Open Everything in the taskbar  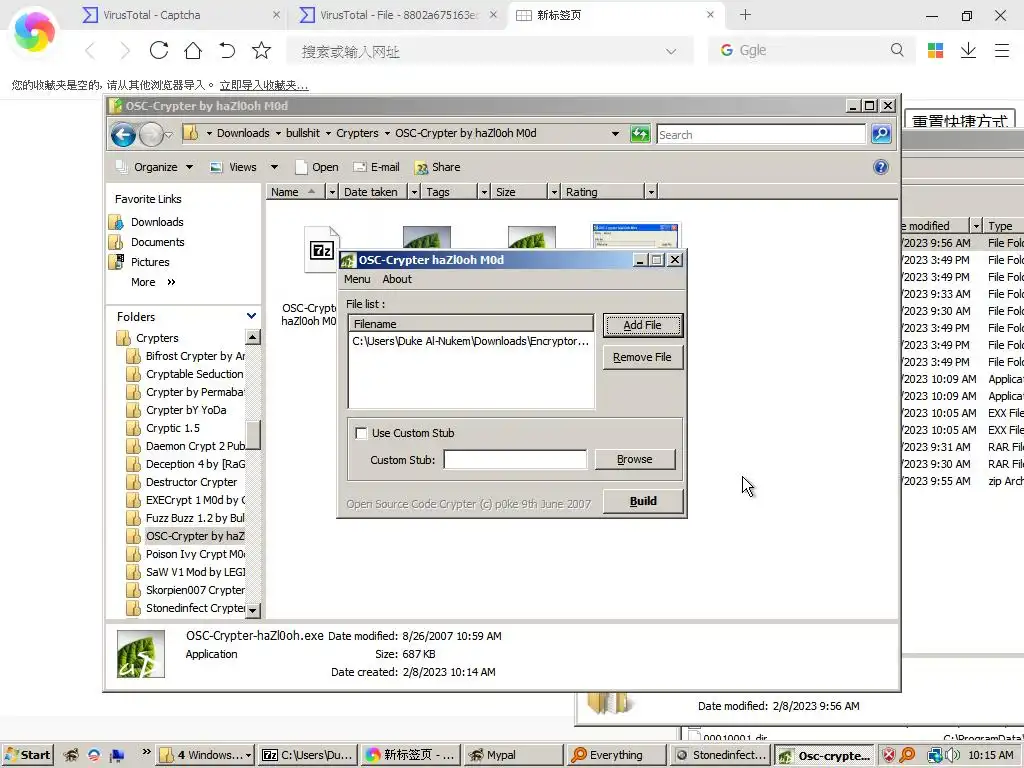pyautogui.click(x=617, y=755)
